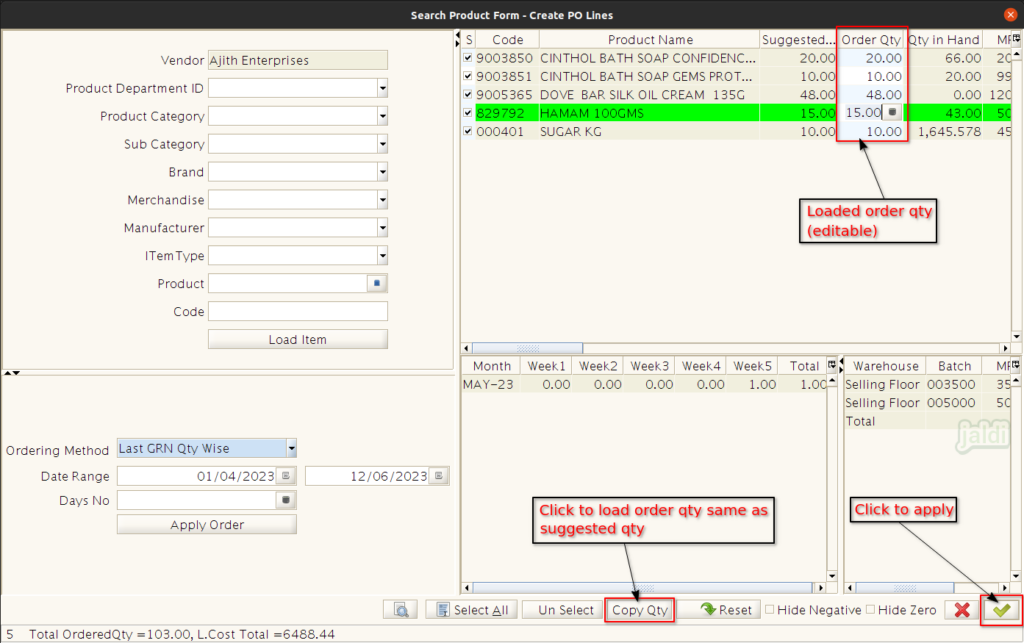Click the Week5 column header
The image size is (1024, 643).
pyautogui.click(x=752, y=366)
